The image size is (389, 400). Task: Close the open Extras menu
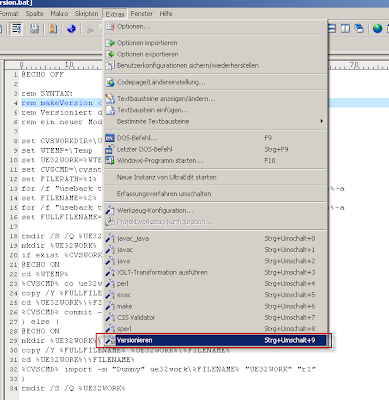pyautogui.click(x=115, y=14)
